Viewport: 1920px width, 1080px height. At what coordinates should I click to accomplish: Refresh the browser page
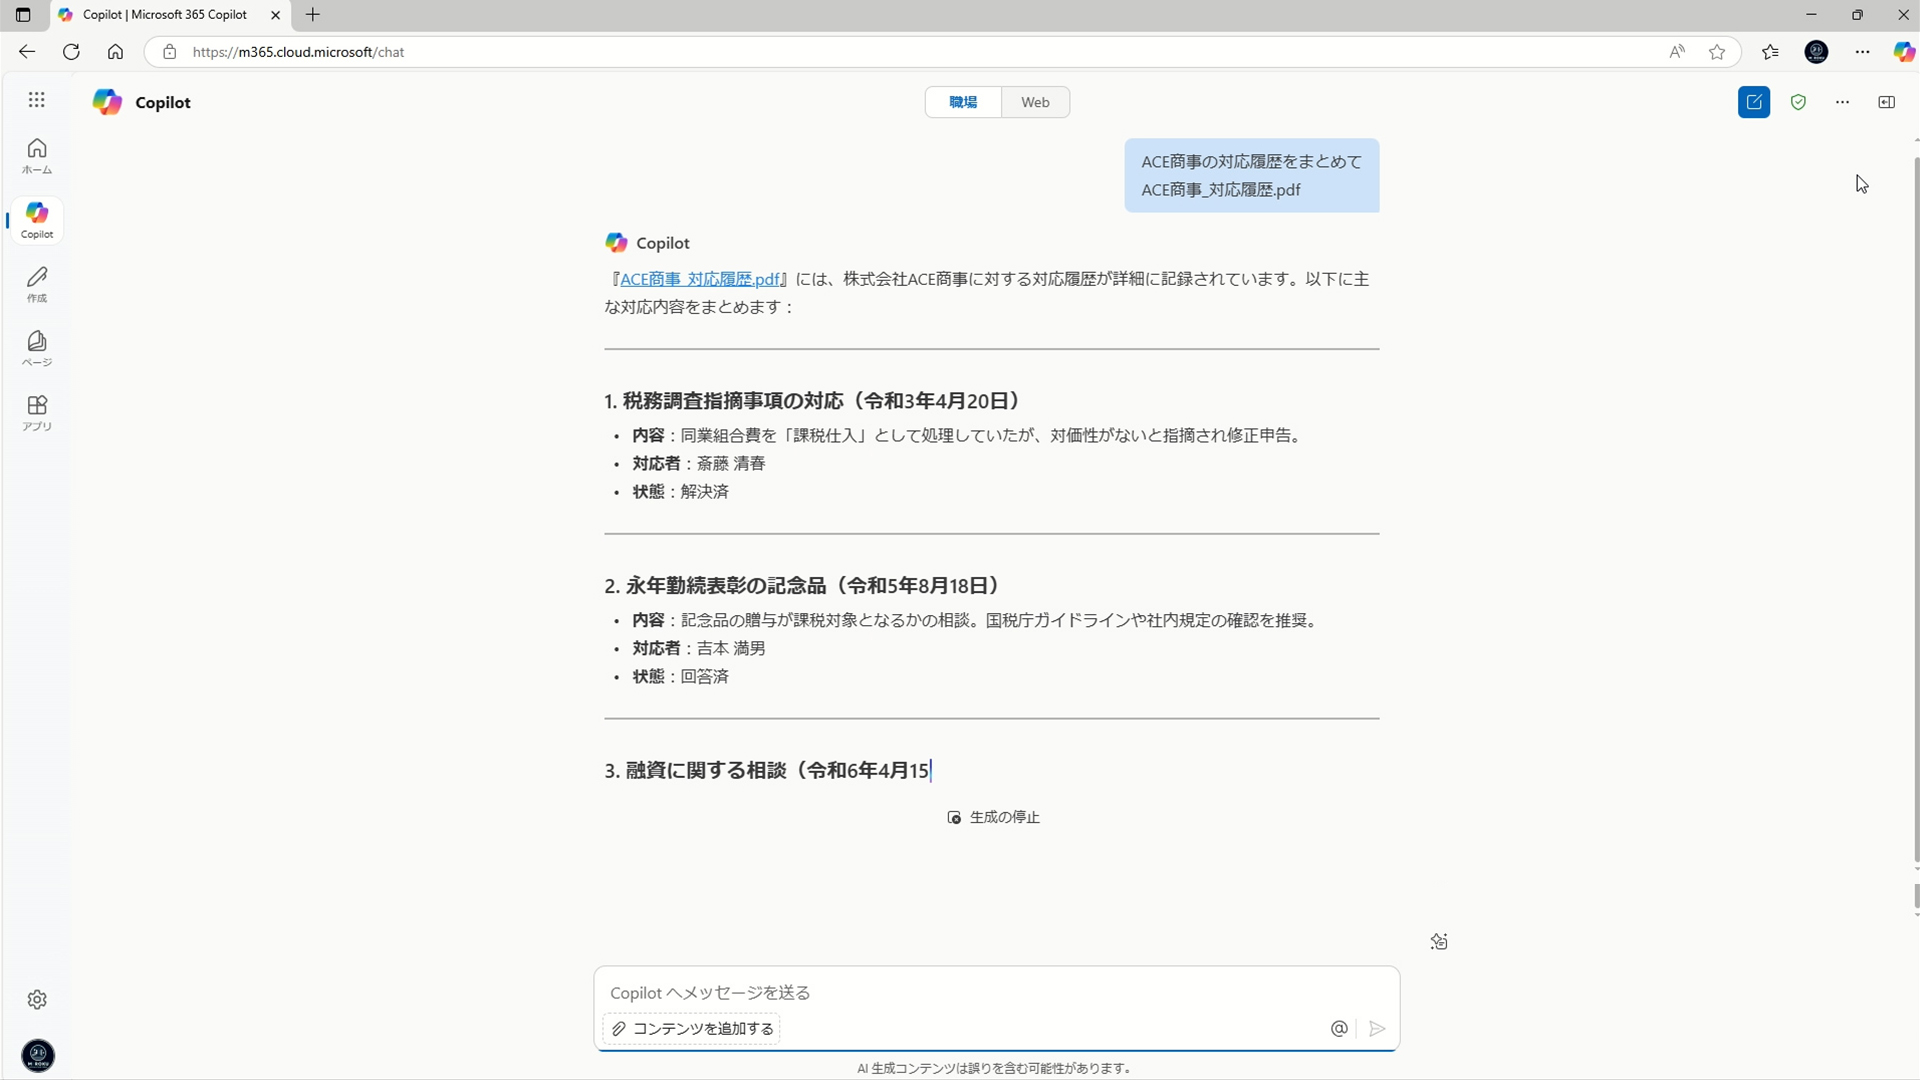(x=71, y=52)
